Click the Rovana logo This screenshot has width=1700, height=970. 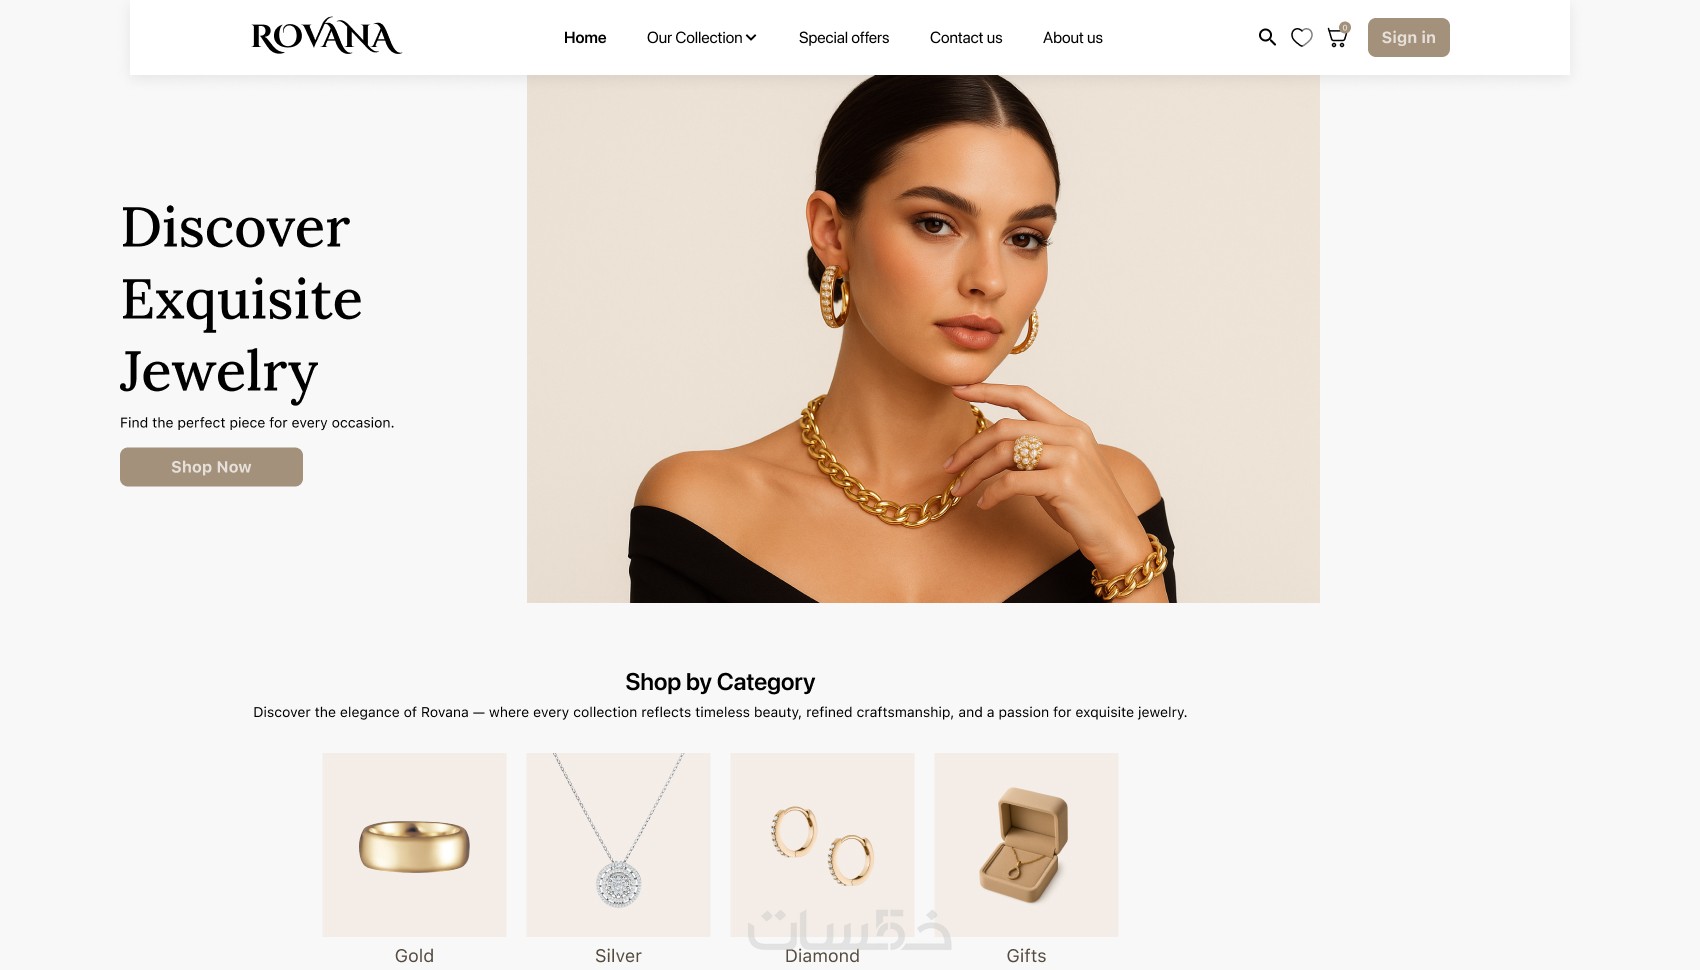326,37
